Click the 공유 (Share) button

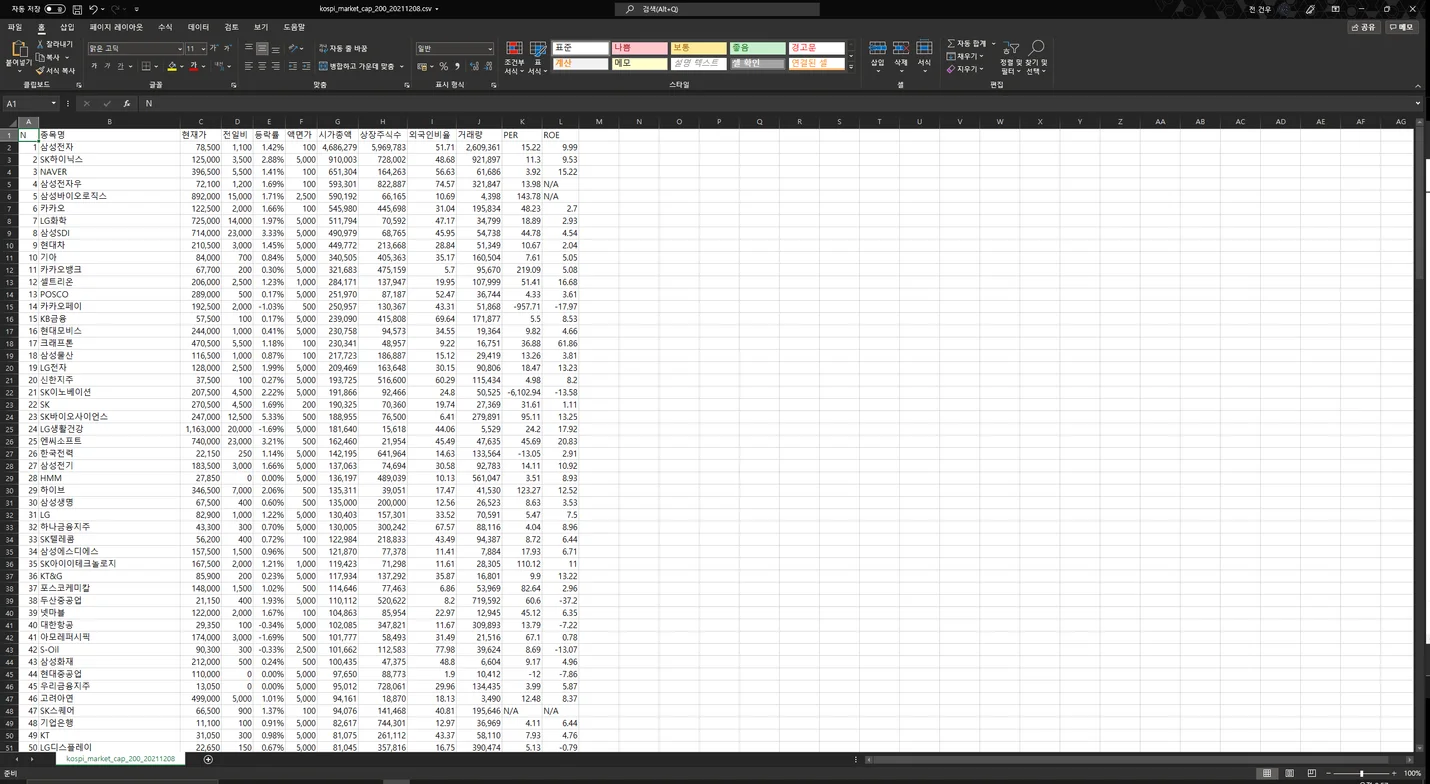(1363, 27)
